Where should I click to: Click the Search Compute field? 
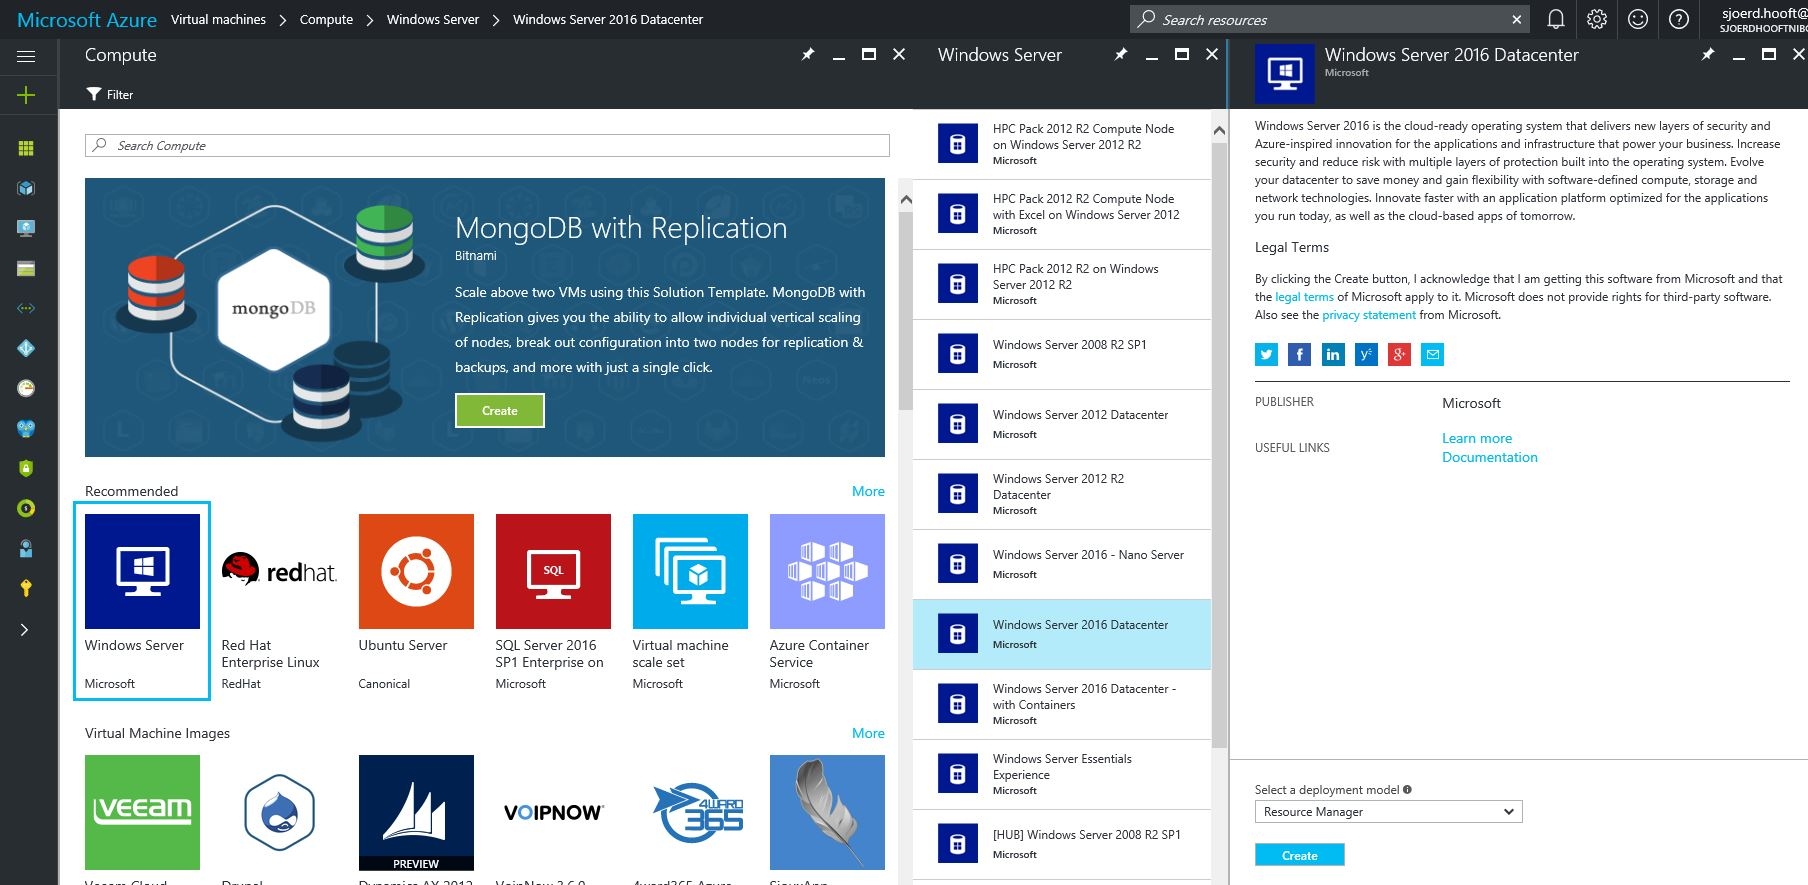point(487,146)
